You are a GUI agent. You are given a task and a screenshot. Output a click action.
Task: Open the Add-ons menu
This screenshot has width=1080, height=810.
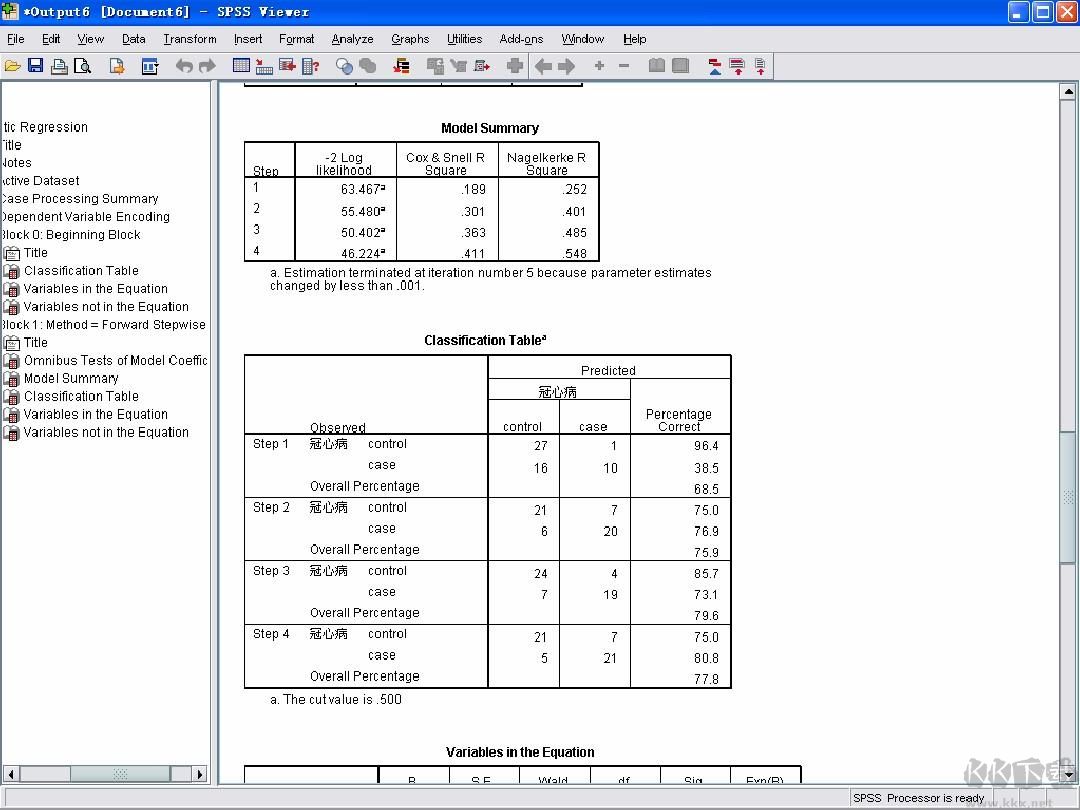[521, 39]
